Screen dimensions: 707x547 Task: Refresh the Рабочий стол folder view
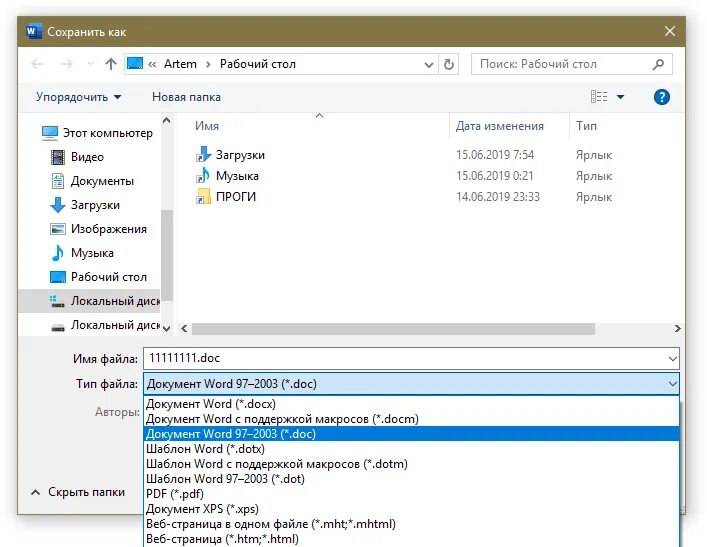(x=449, y=64)
